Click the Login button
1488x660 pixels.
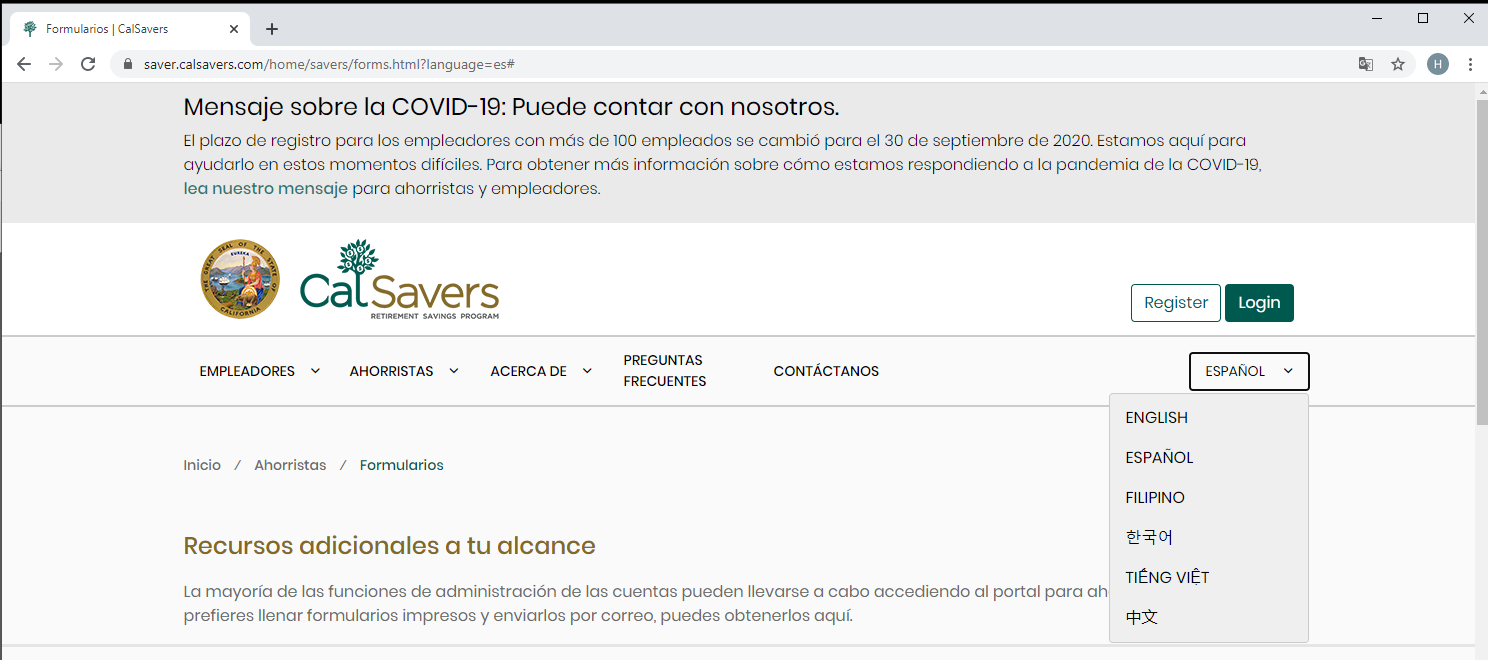point(1259,303)
